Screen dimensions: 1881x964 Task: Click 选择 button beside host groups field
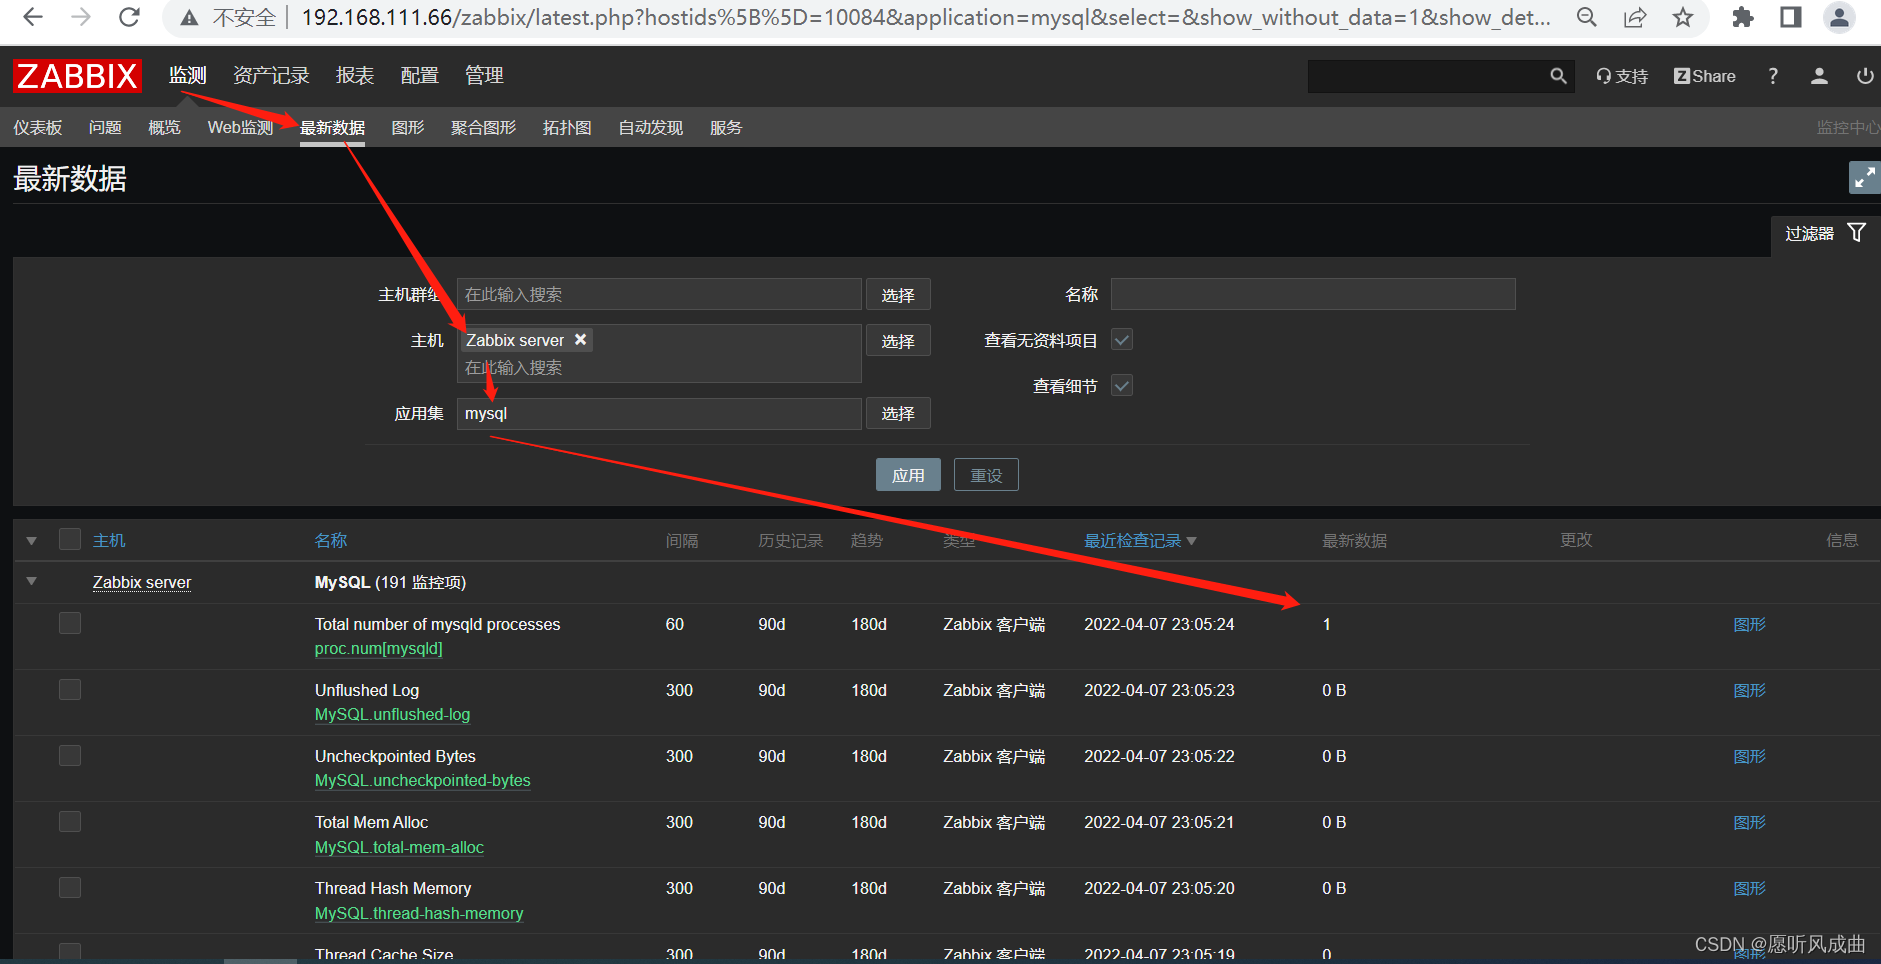click(898, 294)
